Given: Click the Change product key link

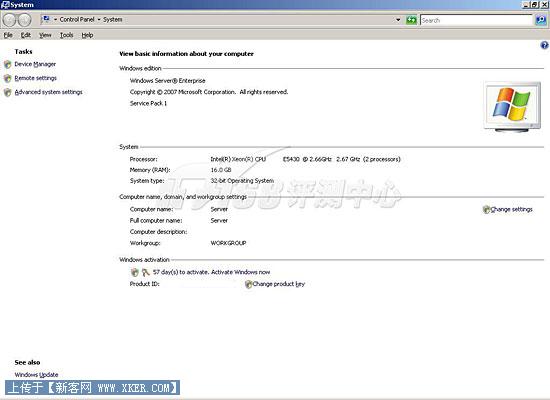Looking at the screenshot, I should tap(279, 284).
